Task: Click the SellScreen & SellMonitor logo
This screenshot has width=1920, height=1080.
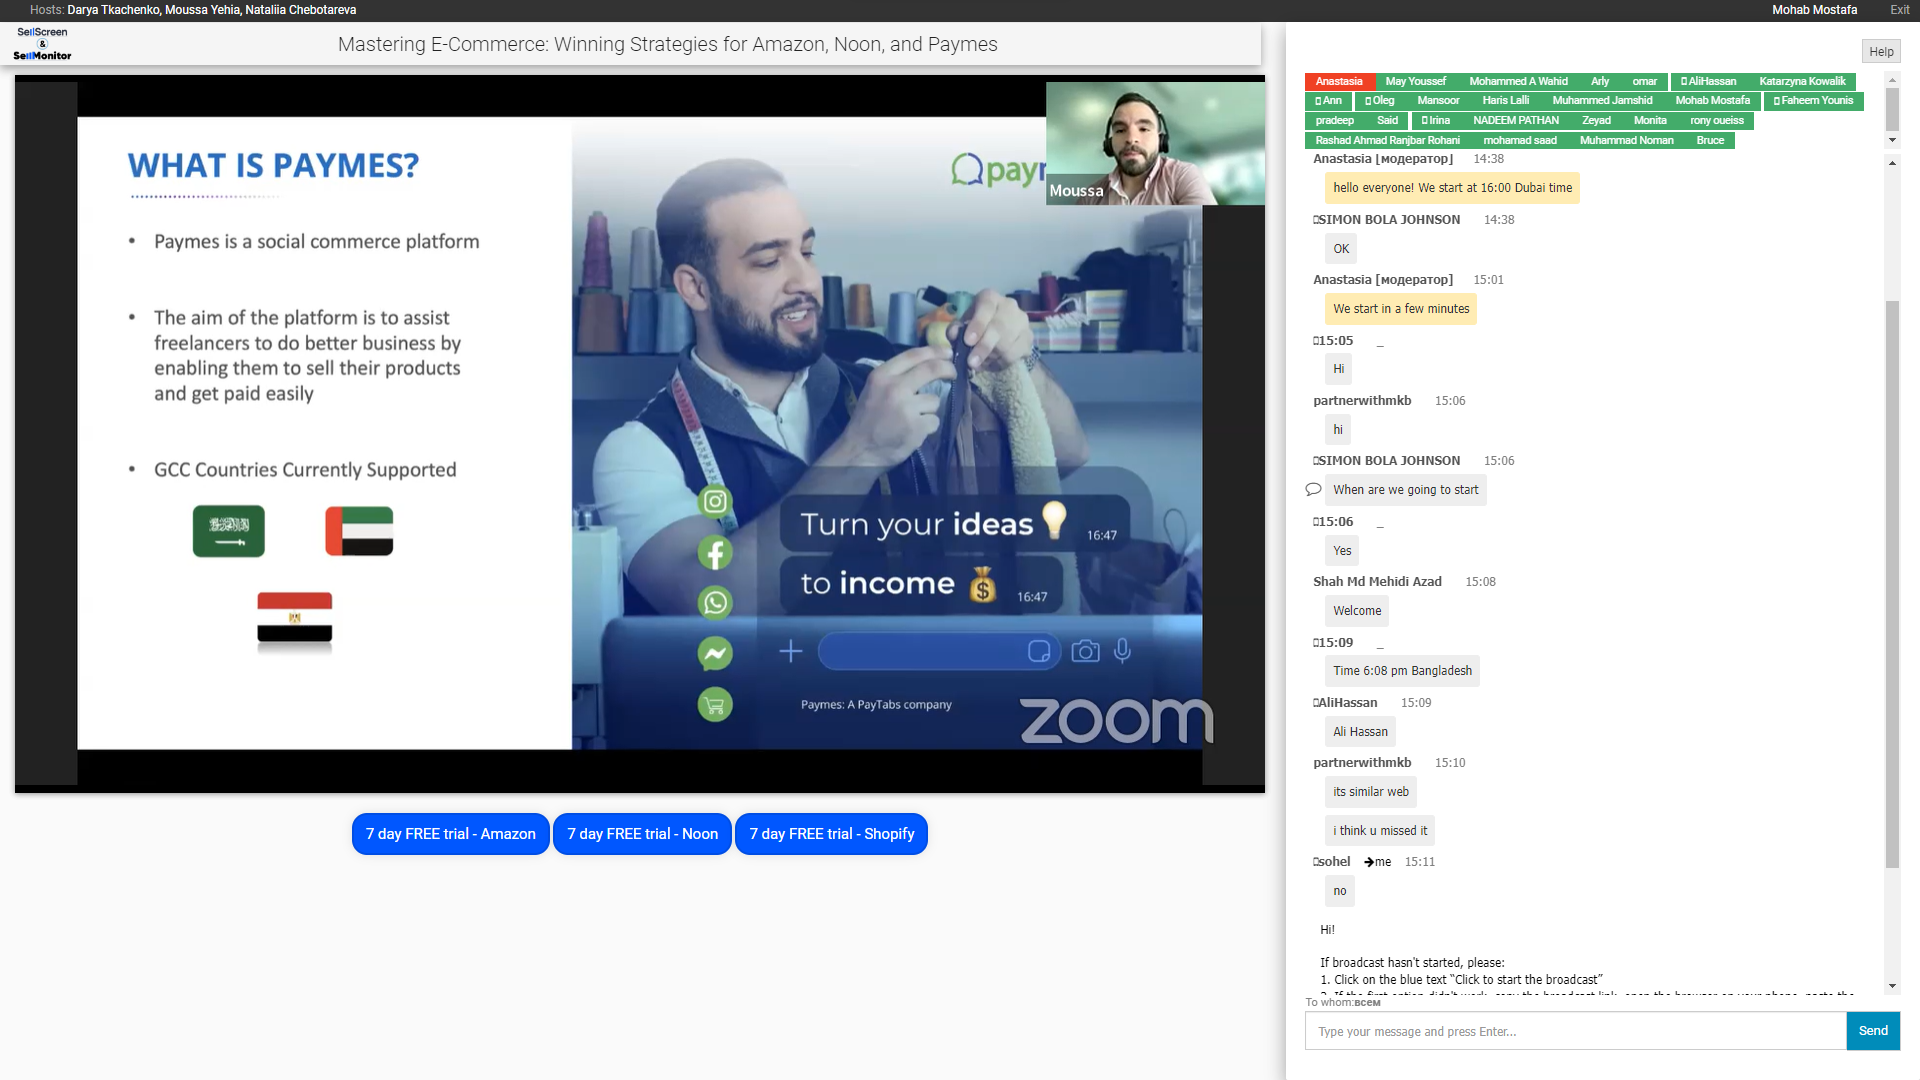Action: [x=42, y=44]
